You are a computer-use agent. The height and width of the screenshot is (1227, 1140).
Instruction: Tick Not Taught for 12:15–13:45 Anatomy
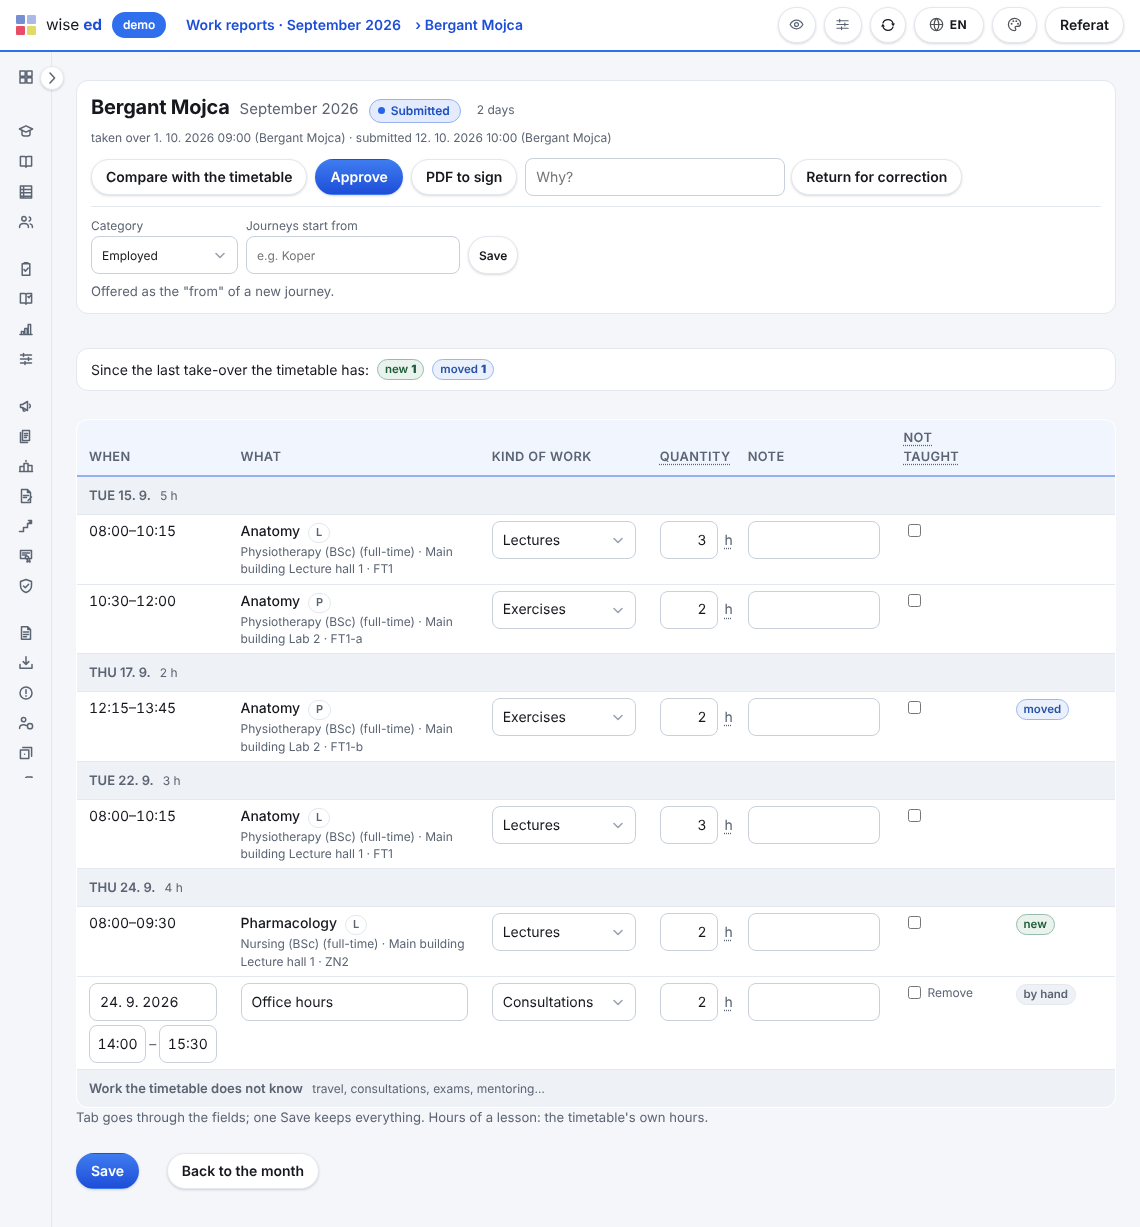[914, 708]
